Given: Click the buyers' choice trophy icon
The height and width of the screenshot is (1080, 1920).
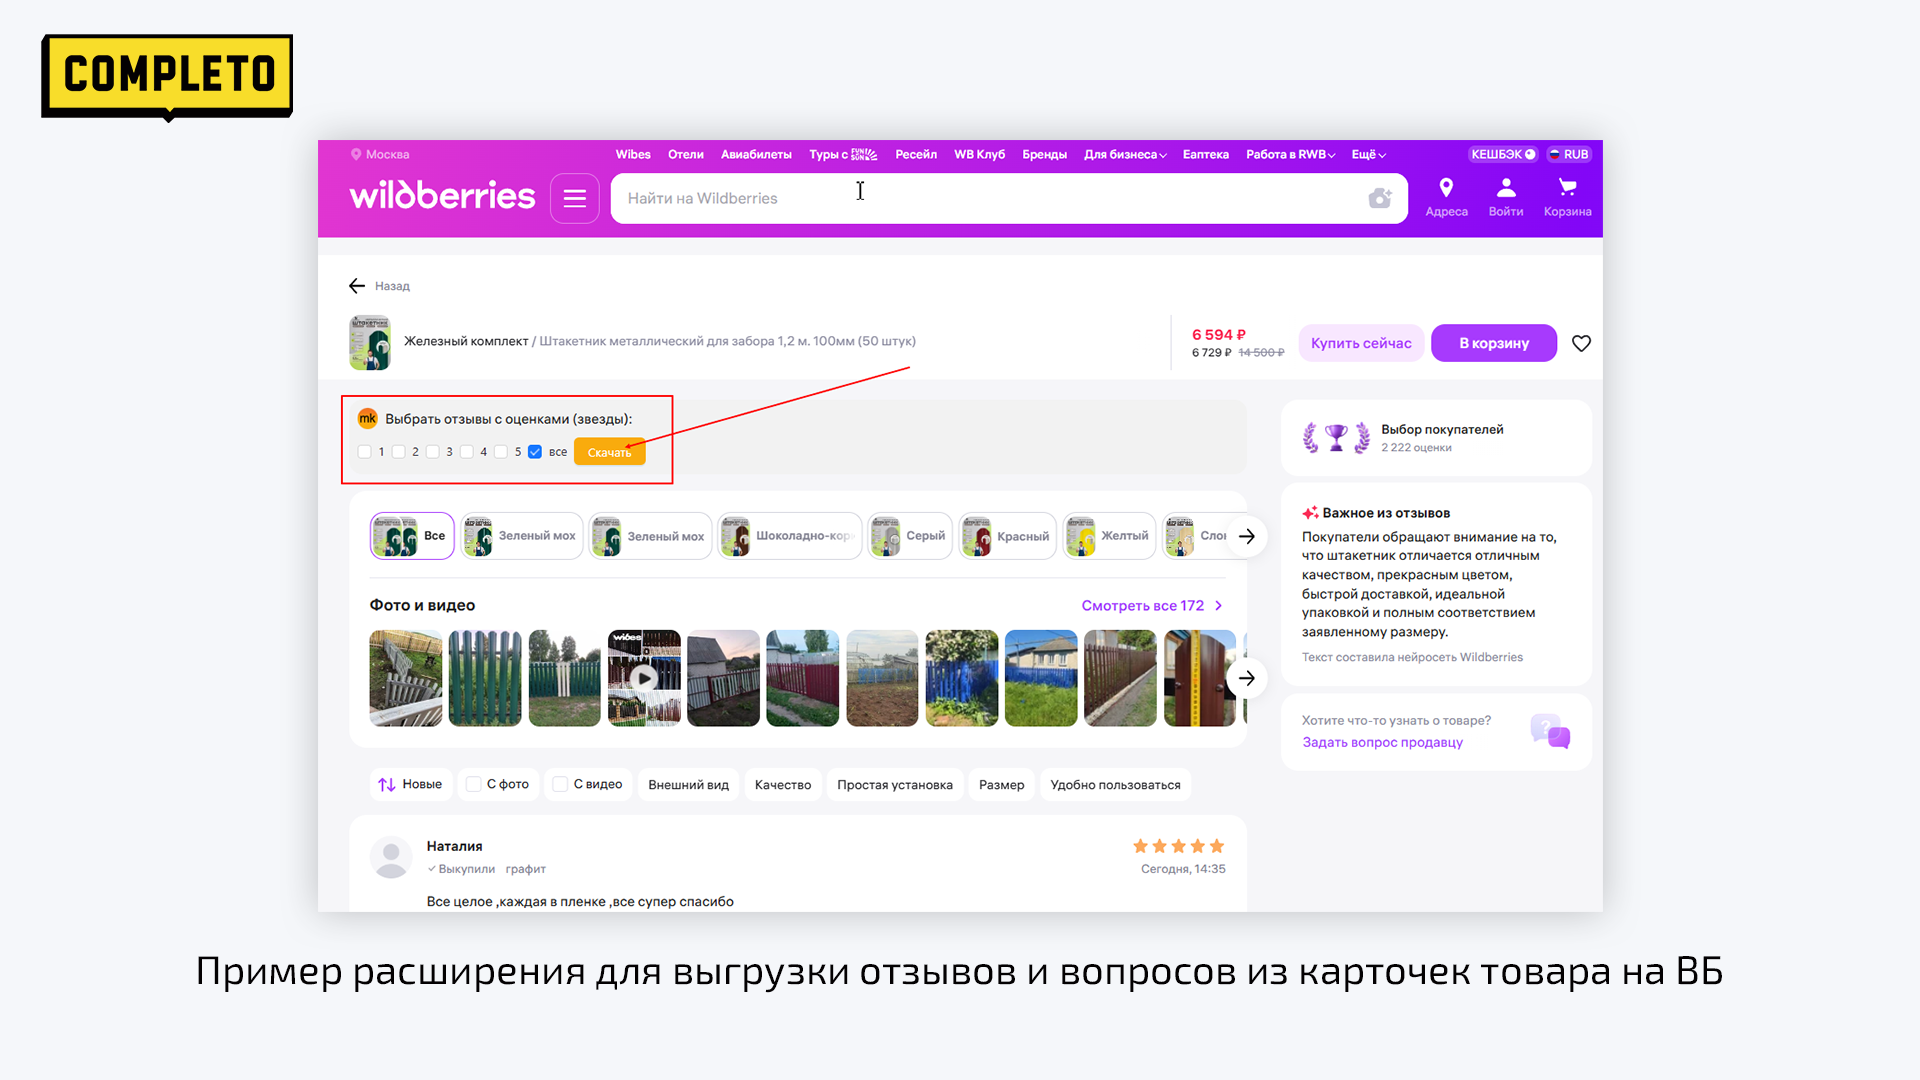Looking at the screenshot, I should (x=1336, y=438).
